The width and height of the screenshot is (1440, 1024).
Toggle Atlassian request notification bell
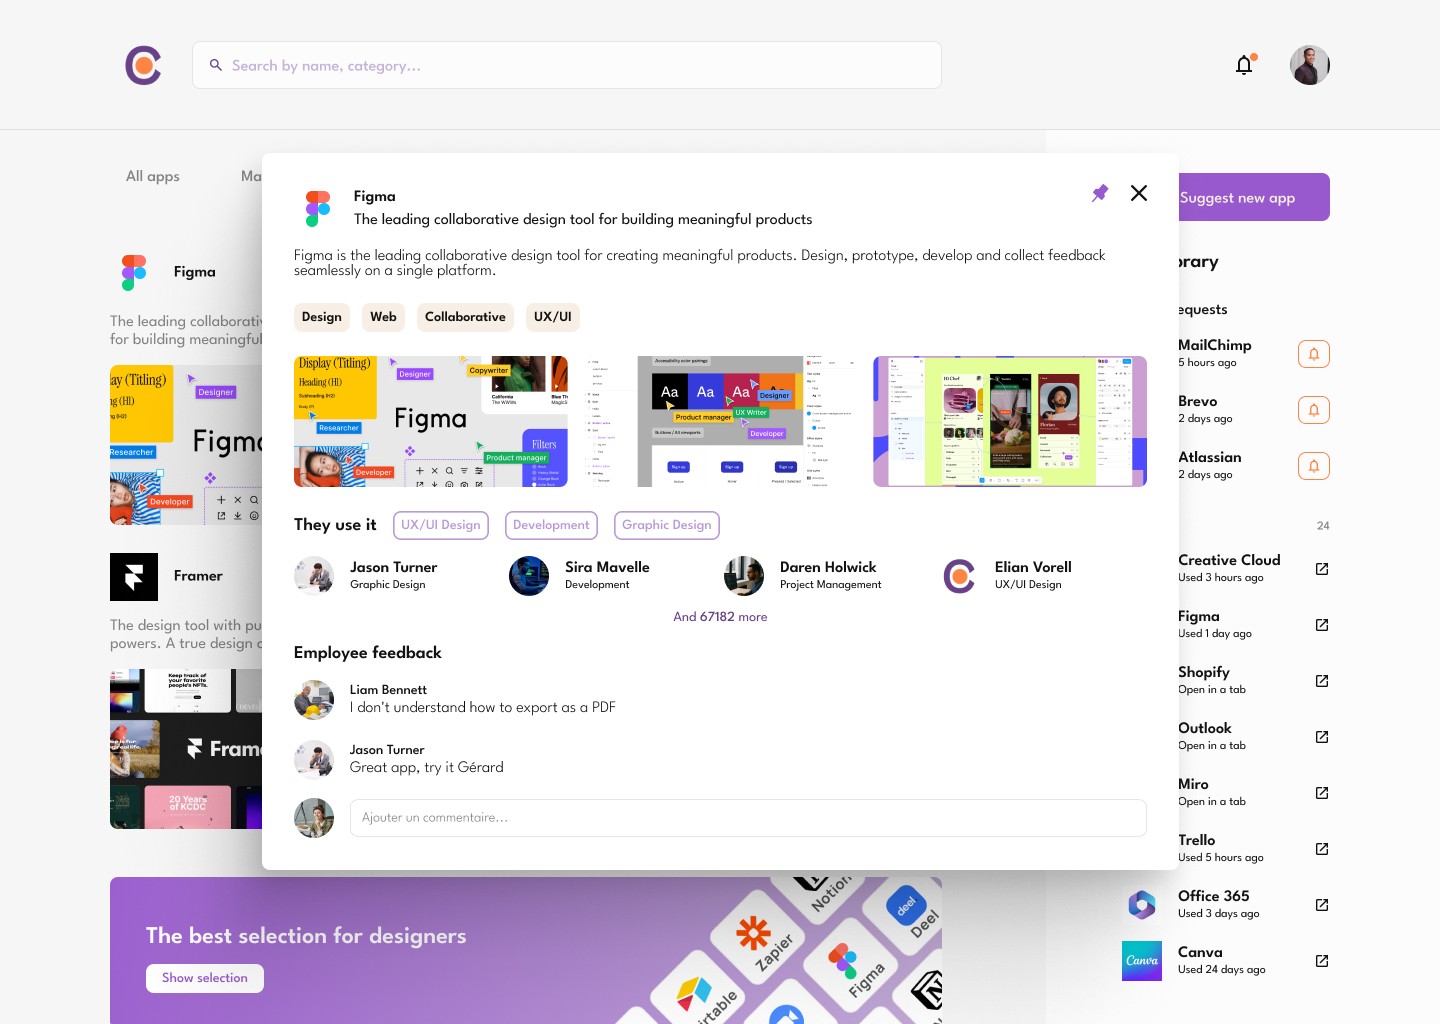coord(1314,466)
